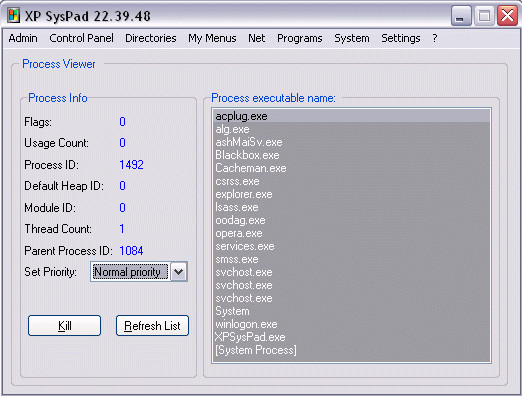Click the Refresh List button
Viewport: 522px width, 396px height.
tap(152, 325)
